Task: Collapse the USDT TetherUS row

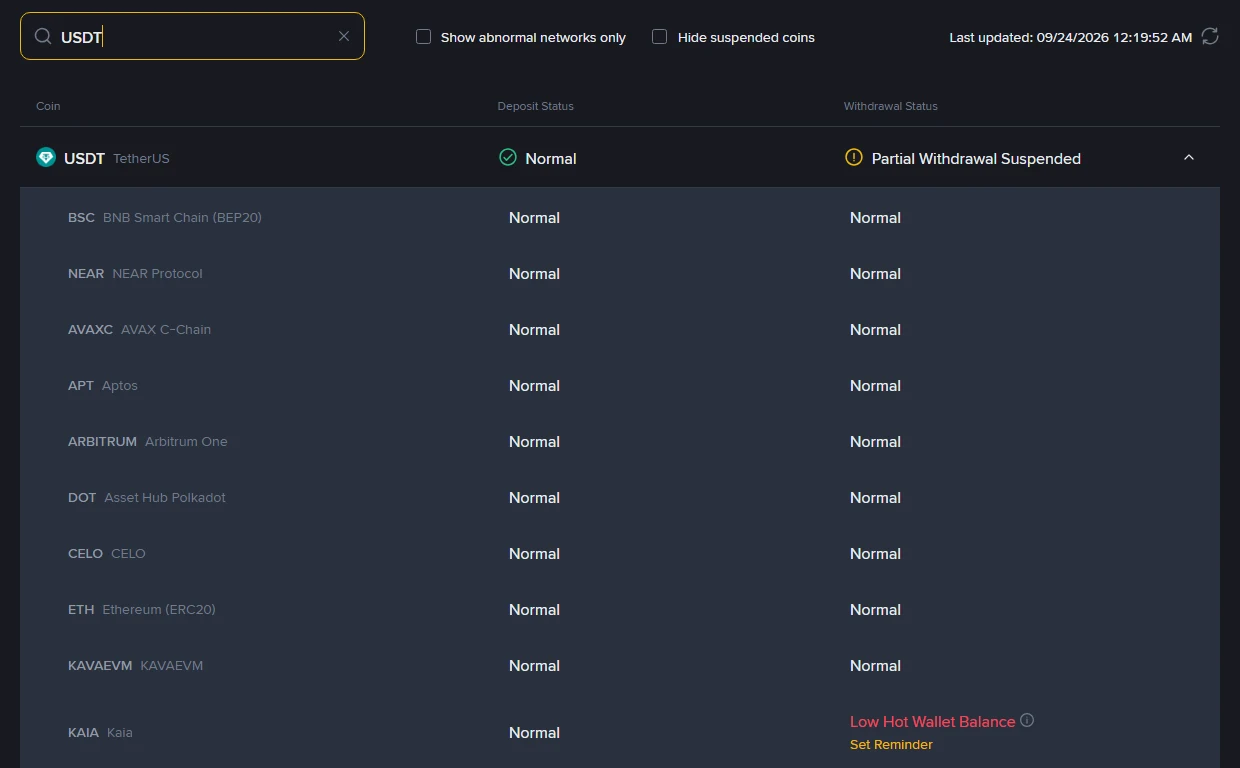Action: [x=1189, y=158]
